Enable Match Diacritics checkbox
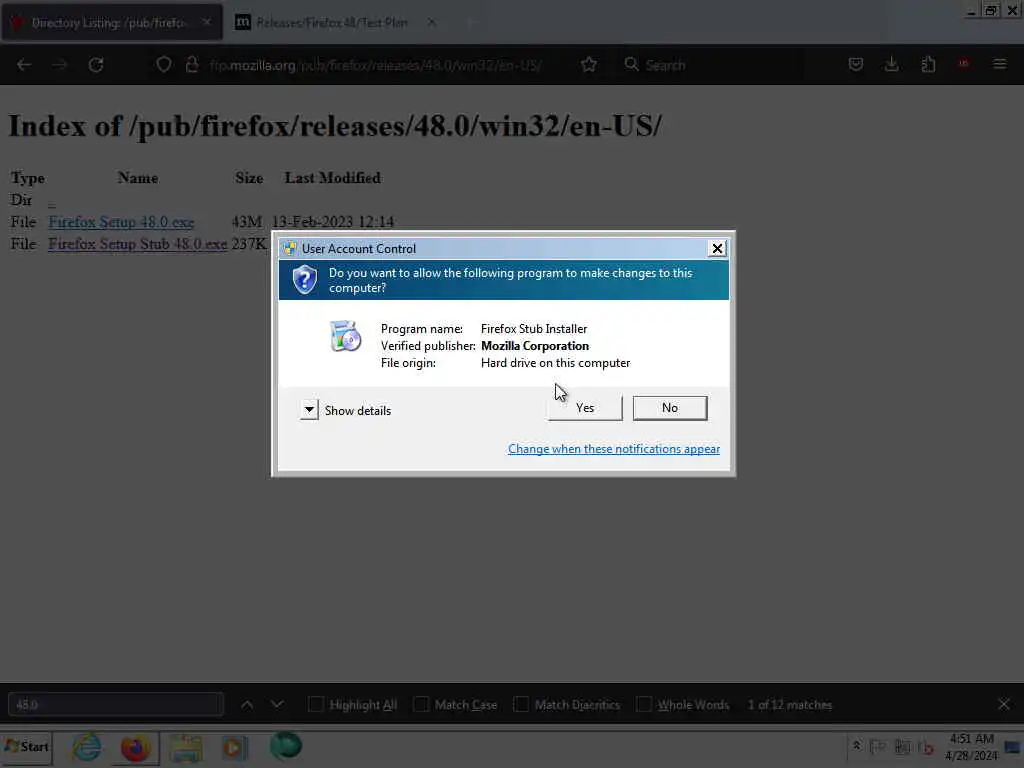This screenshot has height=768, width=1024. click(520, 704)
